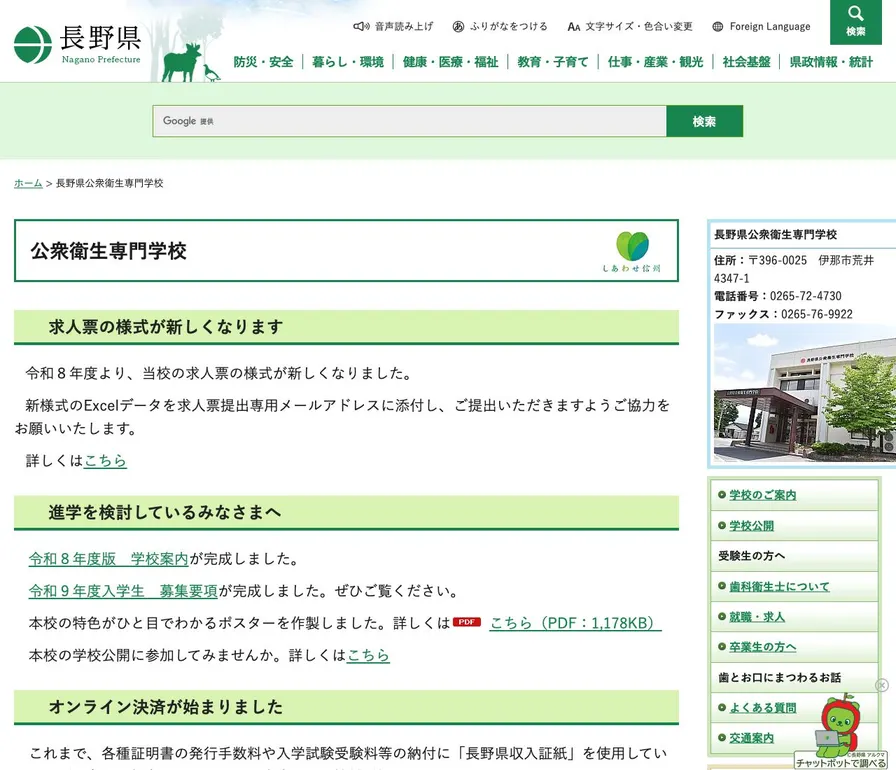Image resolution: width=896 pixels, height=770 pixels.
Task: Click 長野県公衆衛生専門学校 breadcrumb text
Action: pos(110,183)
